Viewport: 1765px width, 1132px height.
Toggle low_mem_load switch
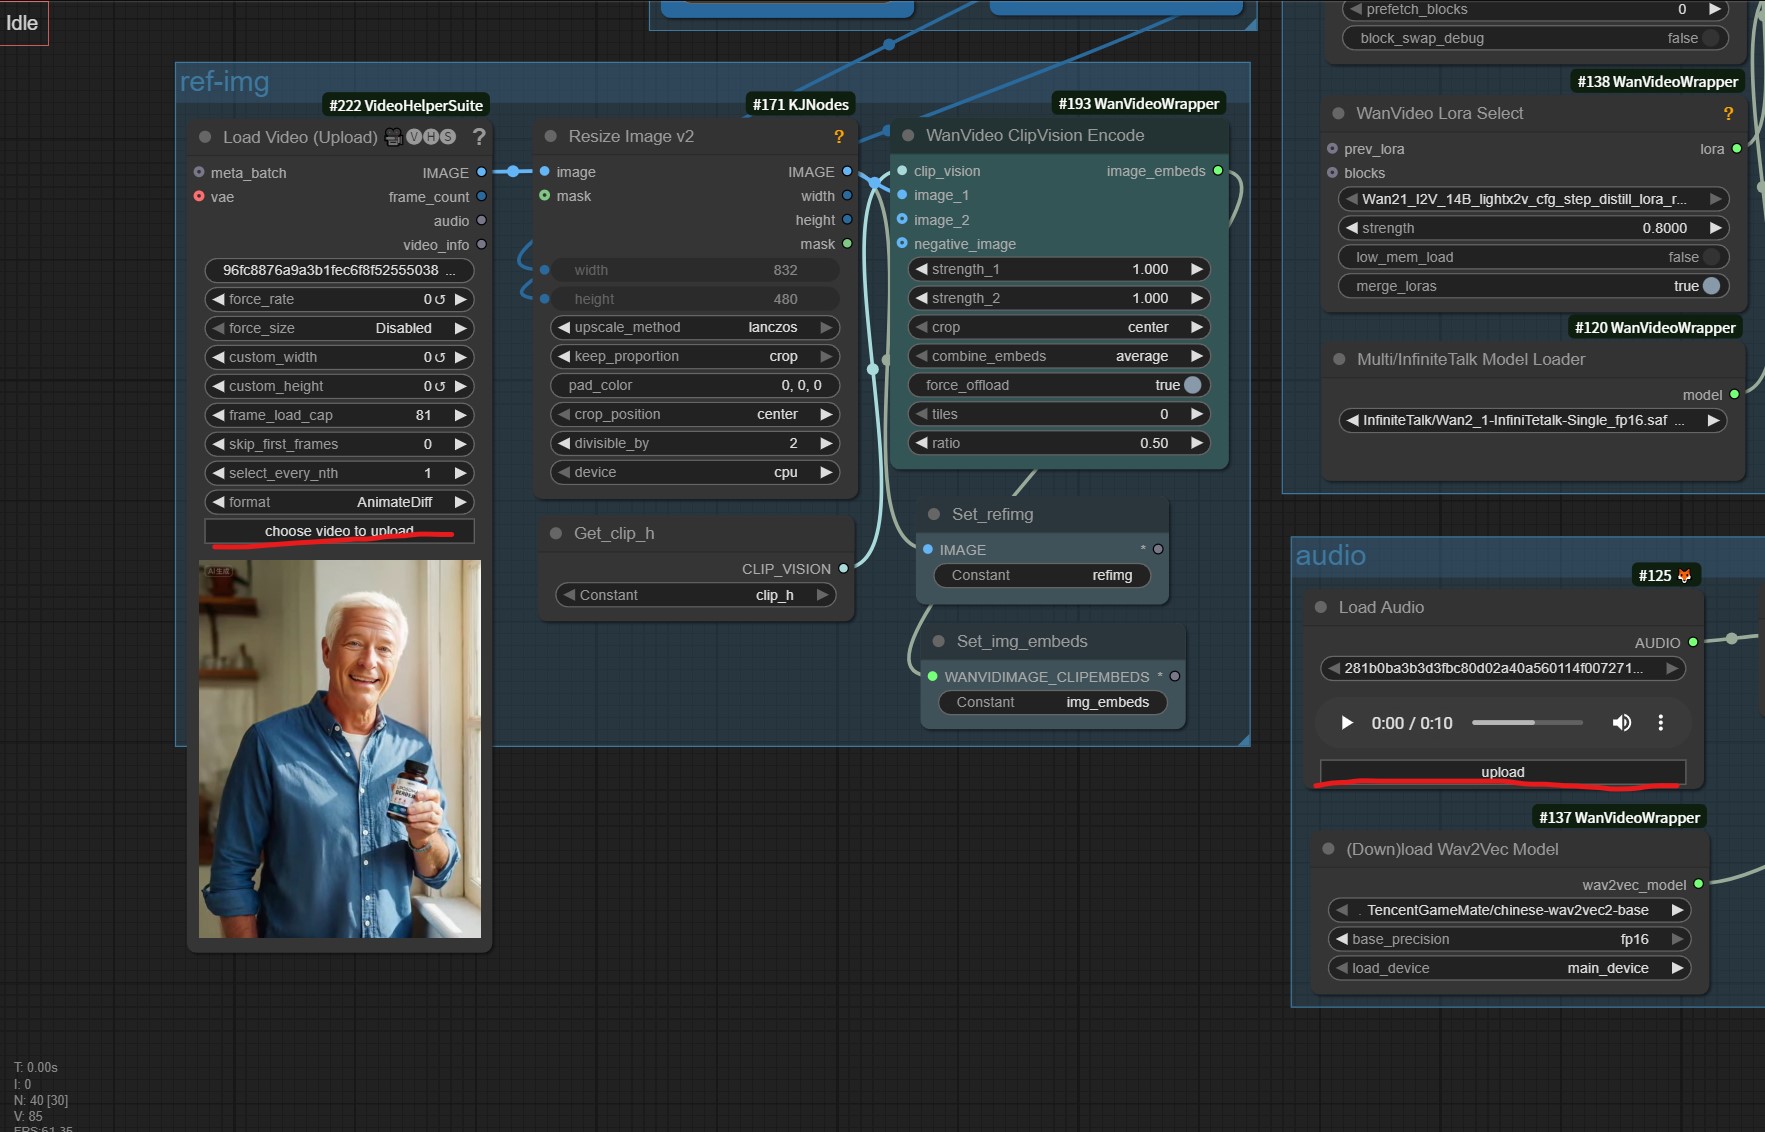(1712, 257)
